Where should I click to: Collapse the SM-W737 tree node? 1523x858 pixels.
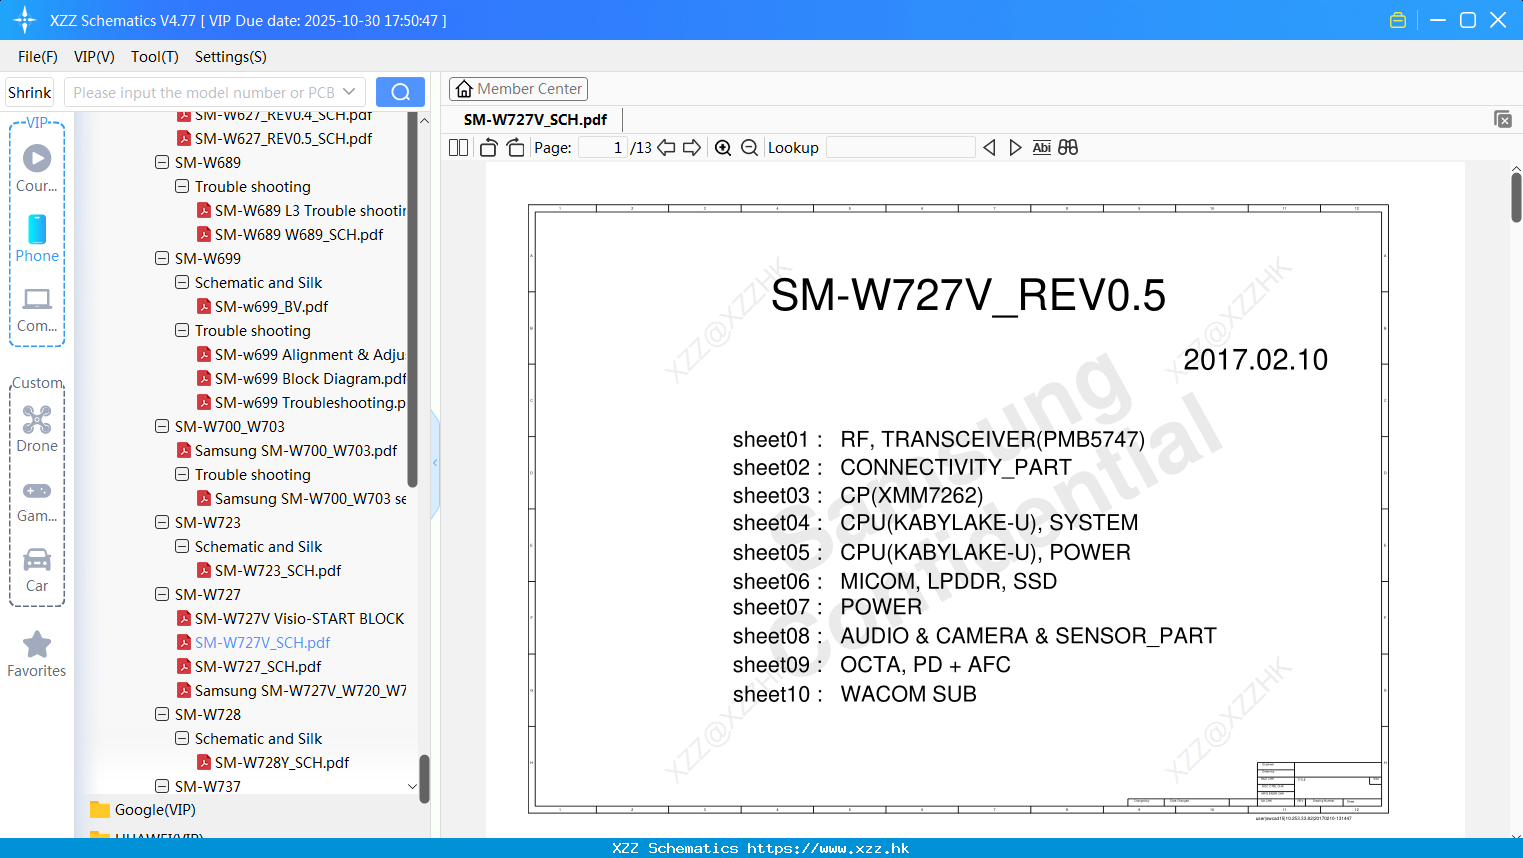tap(162, 786)
